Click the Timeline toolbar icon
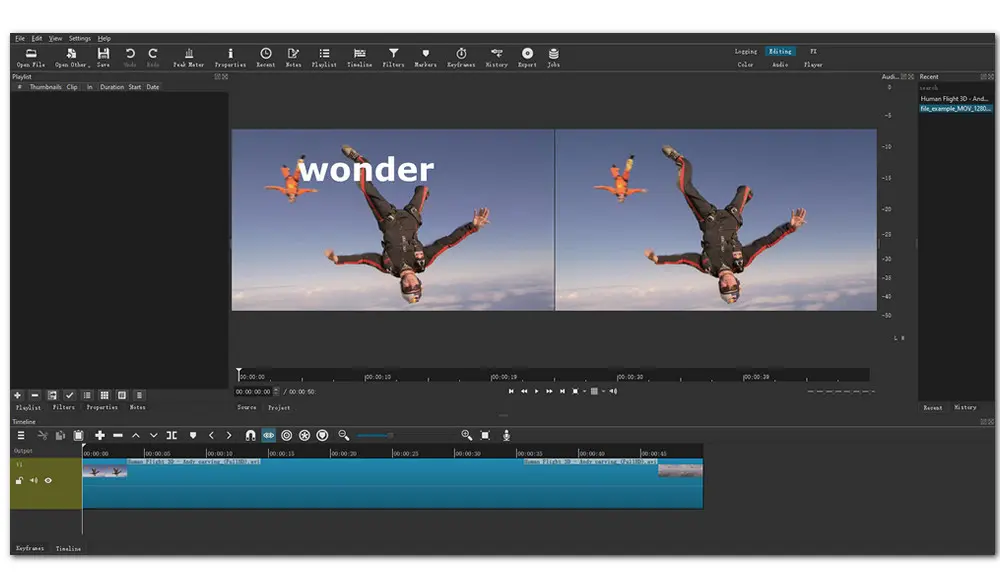Viewport: 1000px width, 580px height. [360, 57]
